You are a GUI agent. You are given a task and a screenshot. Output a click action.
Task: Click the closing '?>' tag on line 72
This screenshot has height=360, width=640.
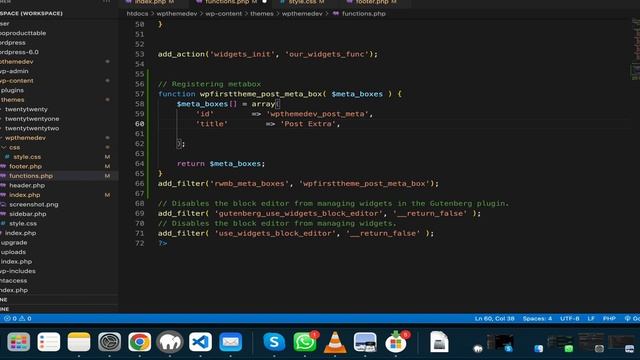coord(162,243)
